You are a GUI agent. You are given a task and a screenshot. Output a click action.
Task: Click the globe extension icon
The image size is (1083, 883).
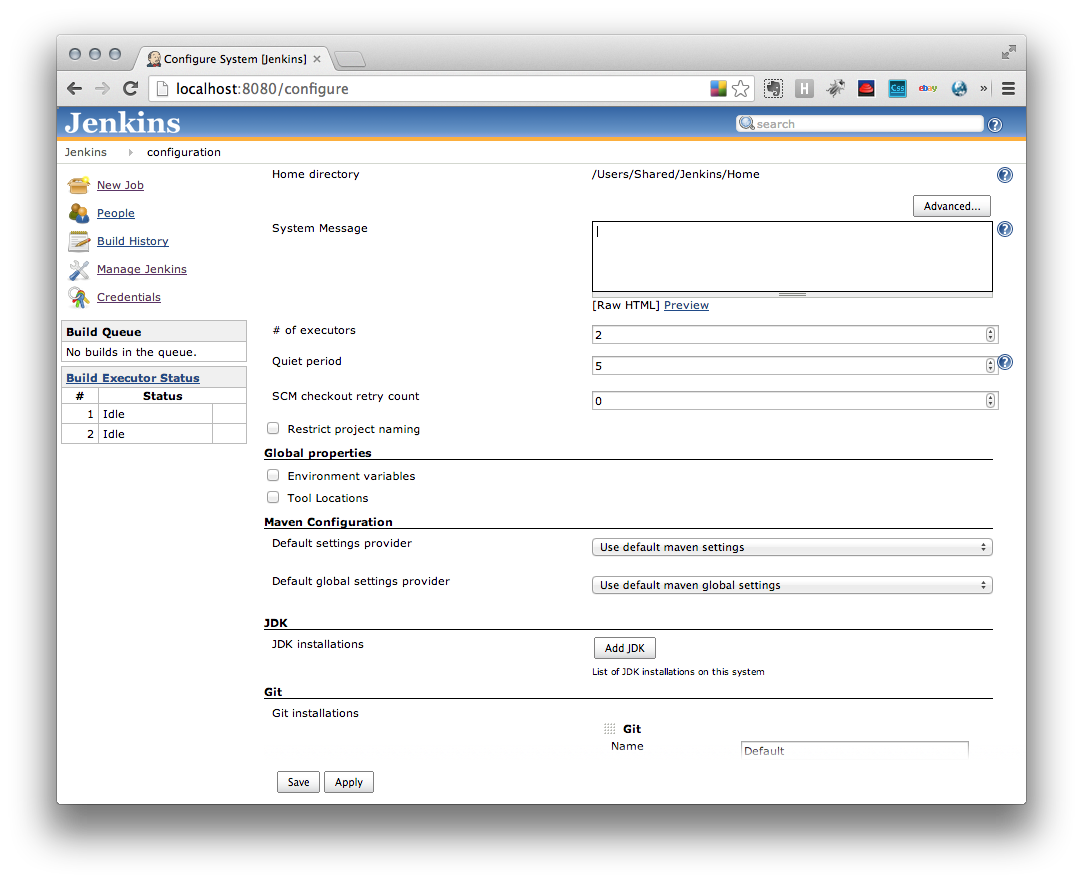tap(959, 88)
